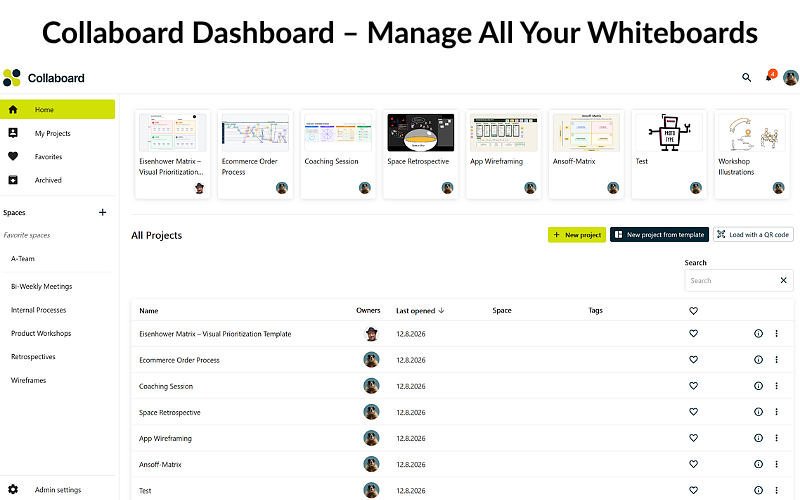Open more options for Ecommerce Order Process
The width and height of the screenshot is (800, 500).
(777, 360)
